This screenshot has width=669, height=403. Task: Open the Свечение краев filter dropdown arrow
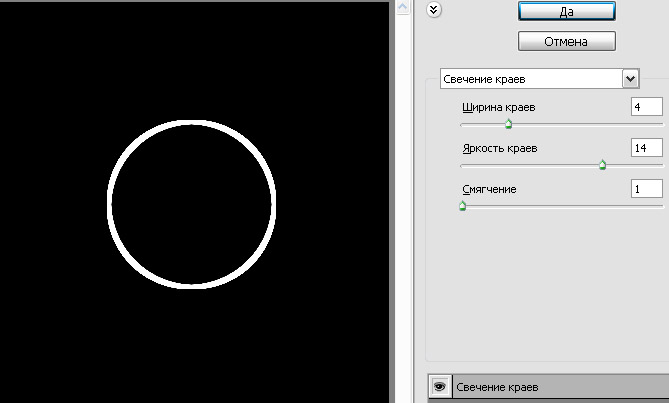(629, 78)
